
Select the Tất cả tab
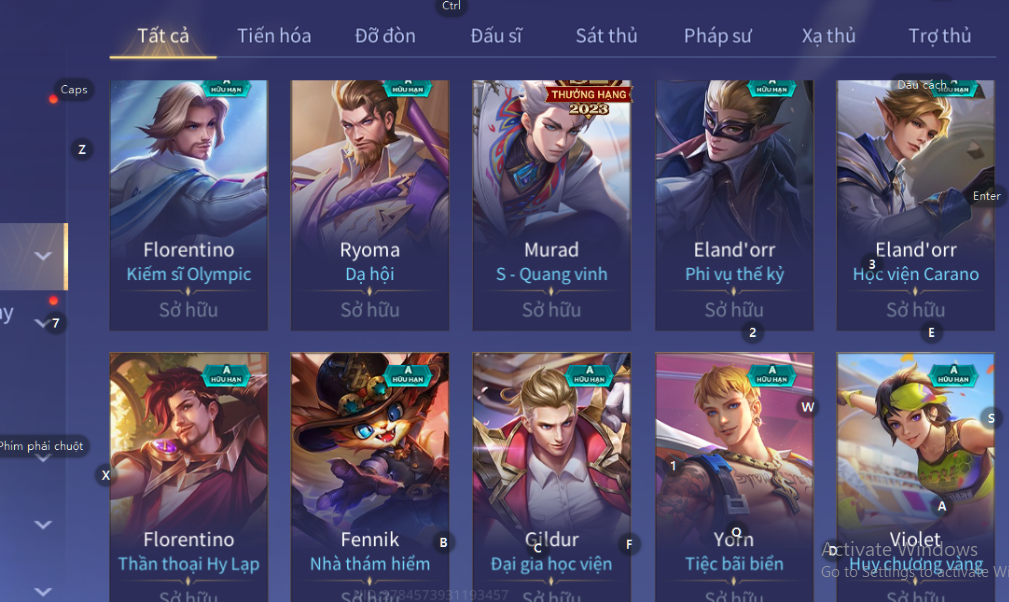[163, 35]
